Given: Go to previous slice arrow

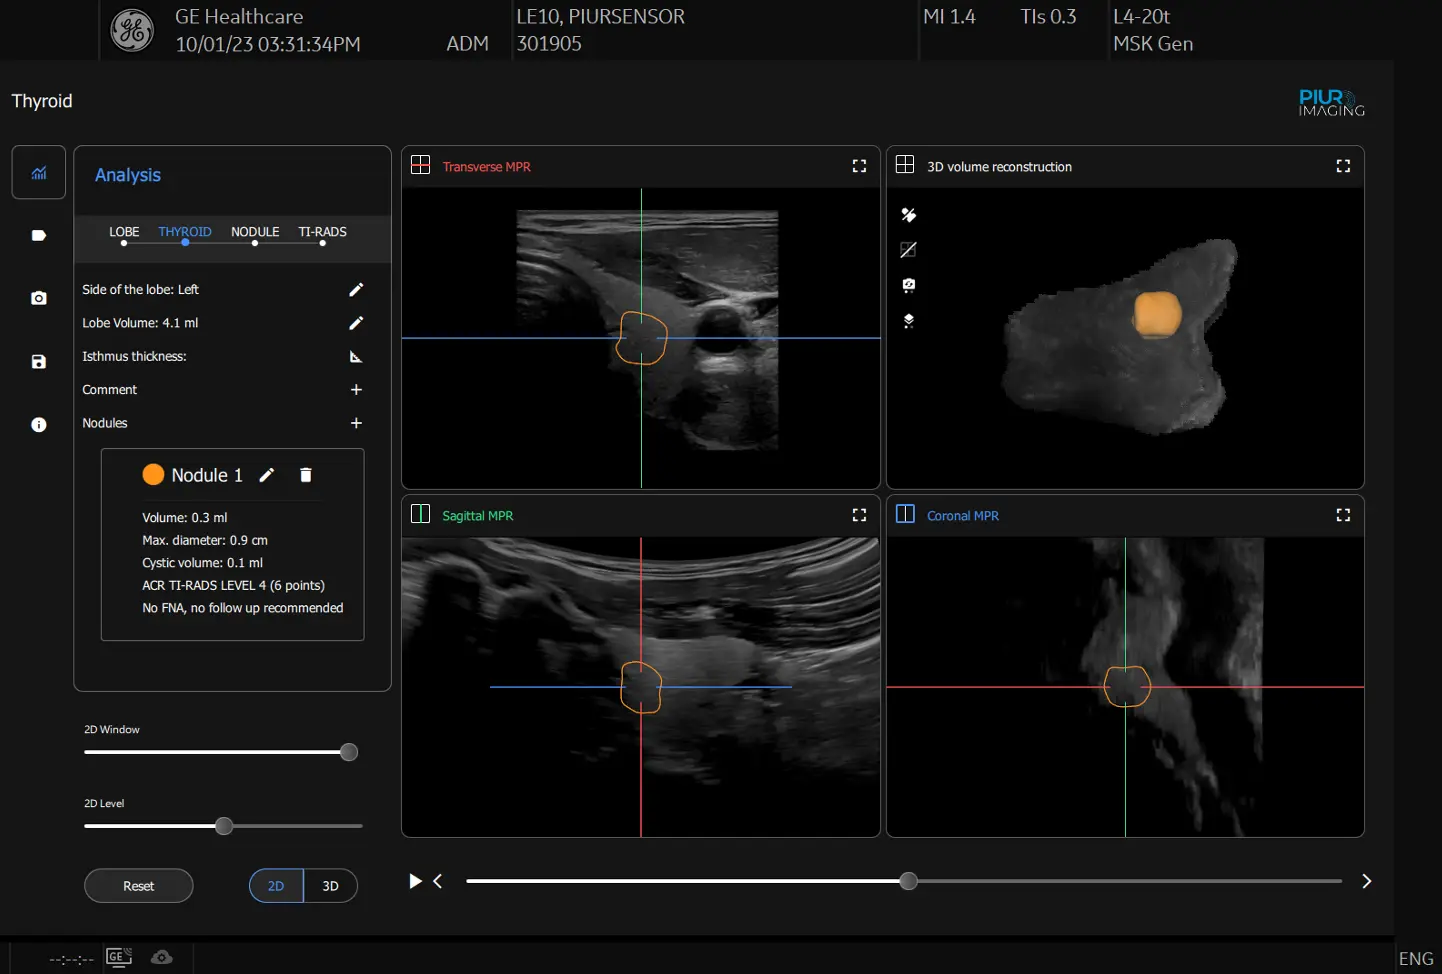Looking at the screenshot, I should [x=438, y=881].
